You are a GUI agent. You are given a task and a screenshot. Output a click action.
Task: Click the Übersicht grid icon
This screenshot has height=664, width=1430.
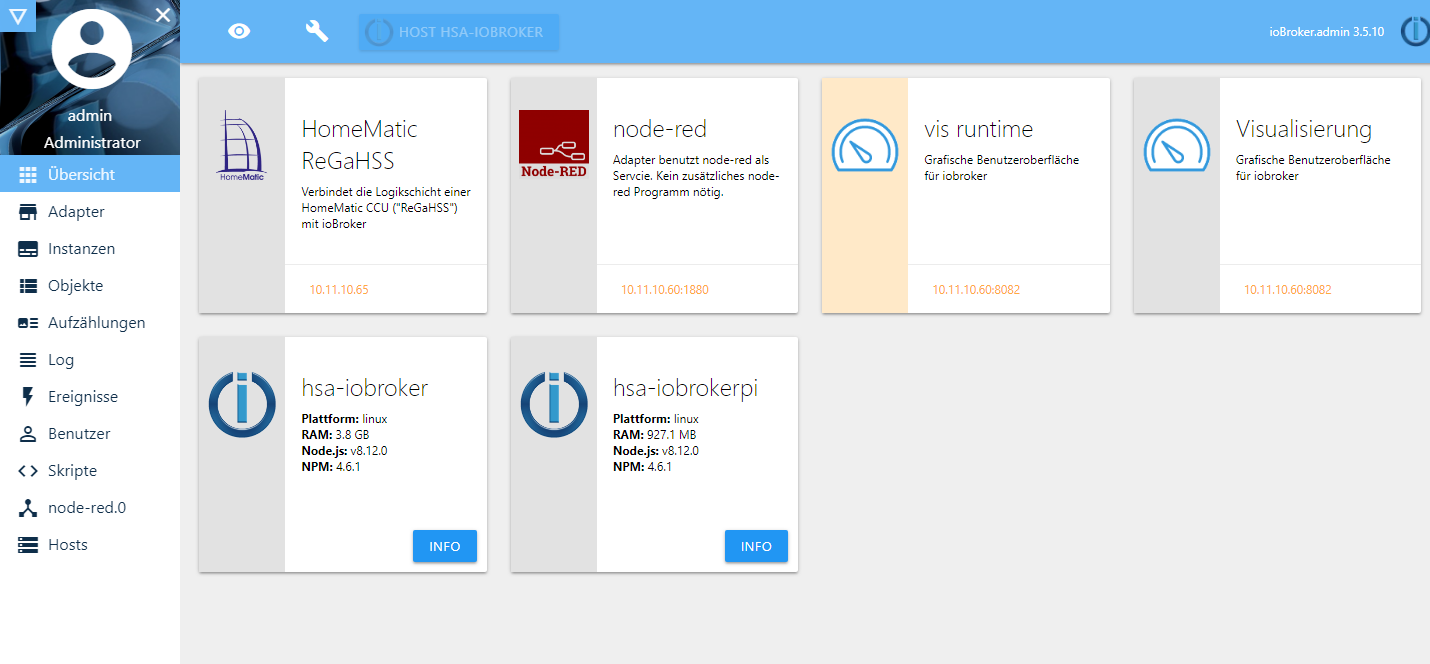click(28, 174)
